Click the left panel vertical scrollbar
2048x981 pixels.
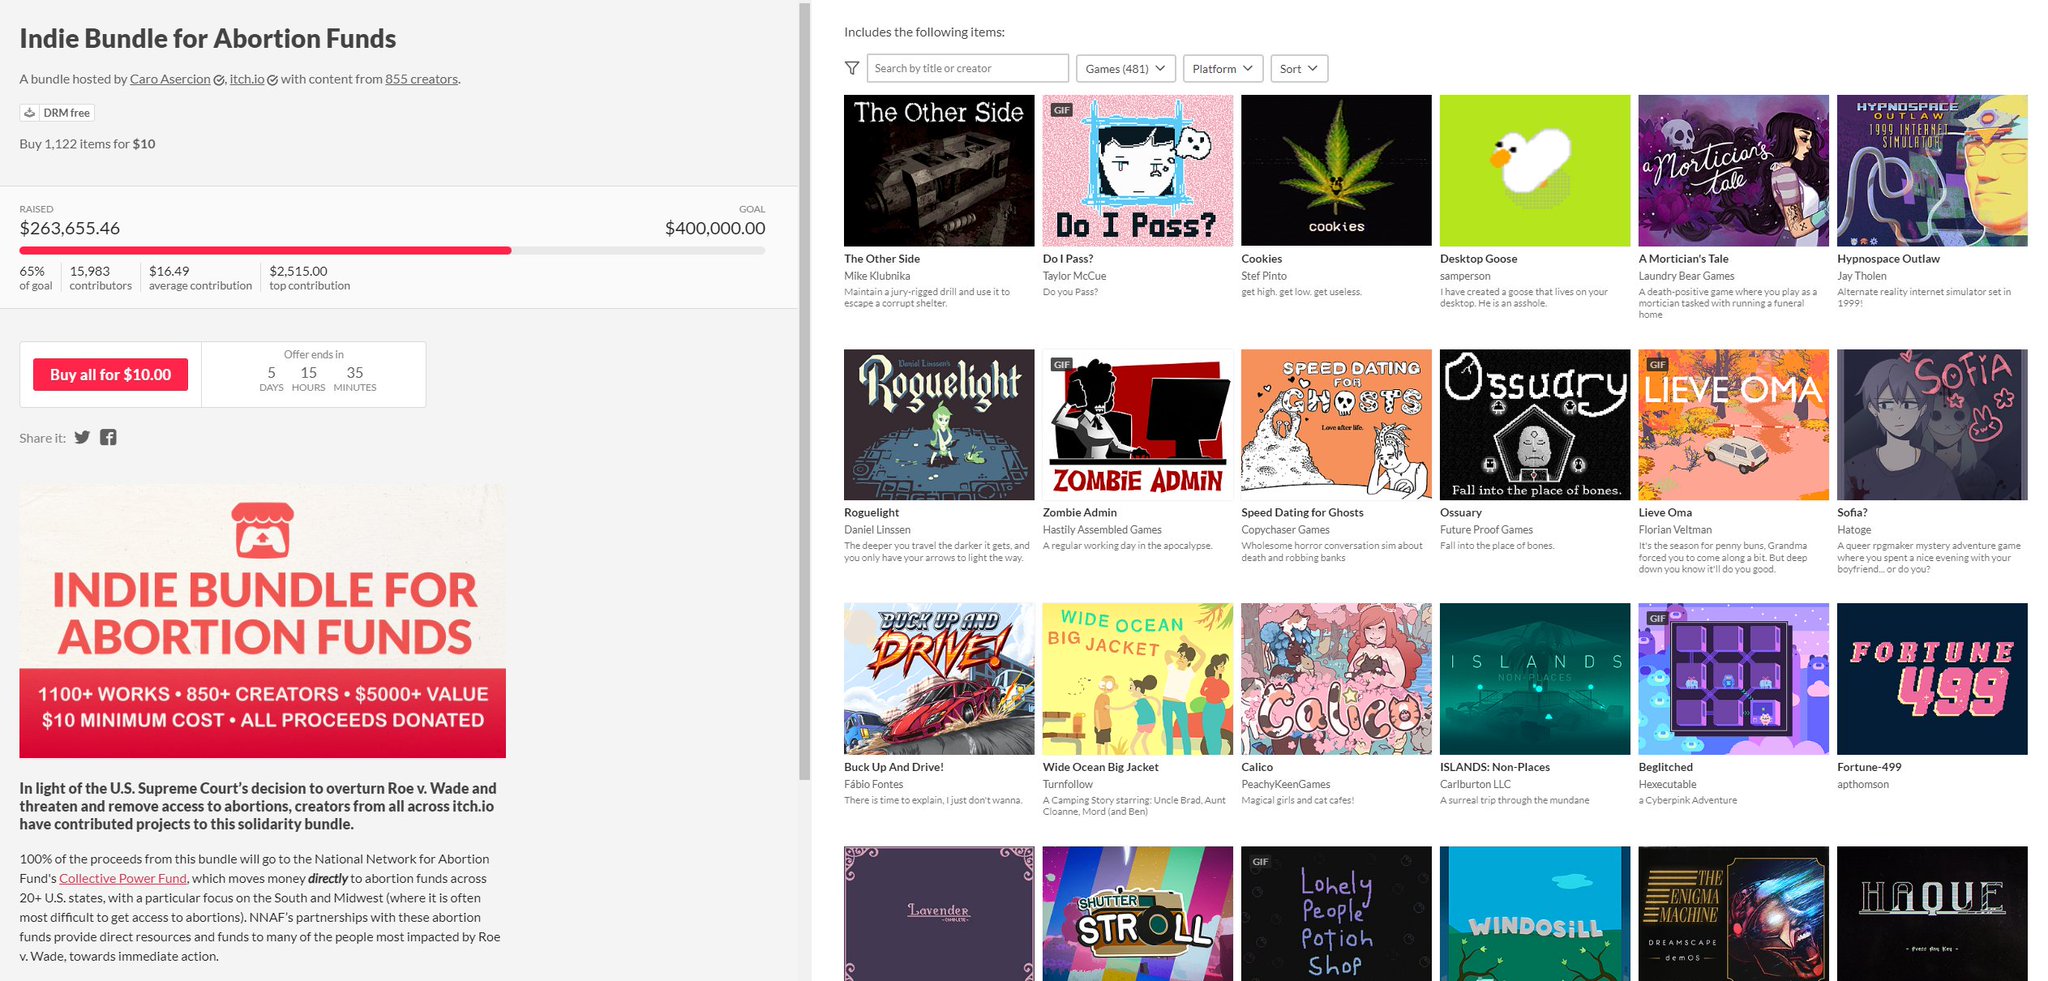click(x=805, y=391)
